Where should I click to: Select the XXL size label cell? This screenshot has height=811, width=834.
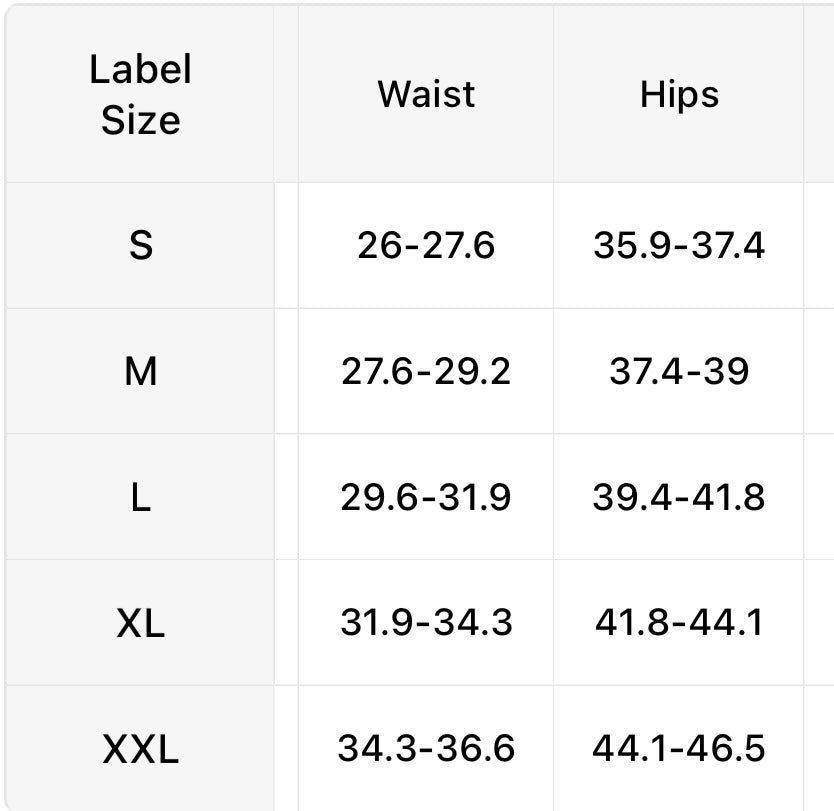pos(140,748)
